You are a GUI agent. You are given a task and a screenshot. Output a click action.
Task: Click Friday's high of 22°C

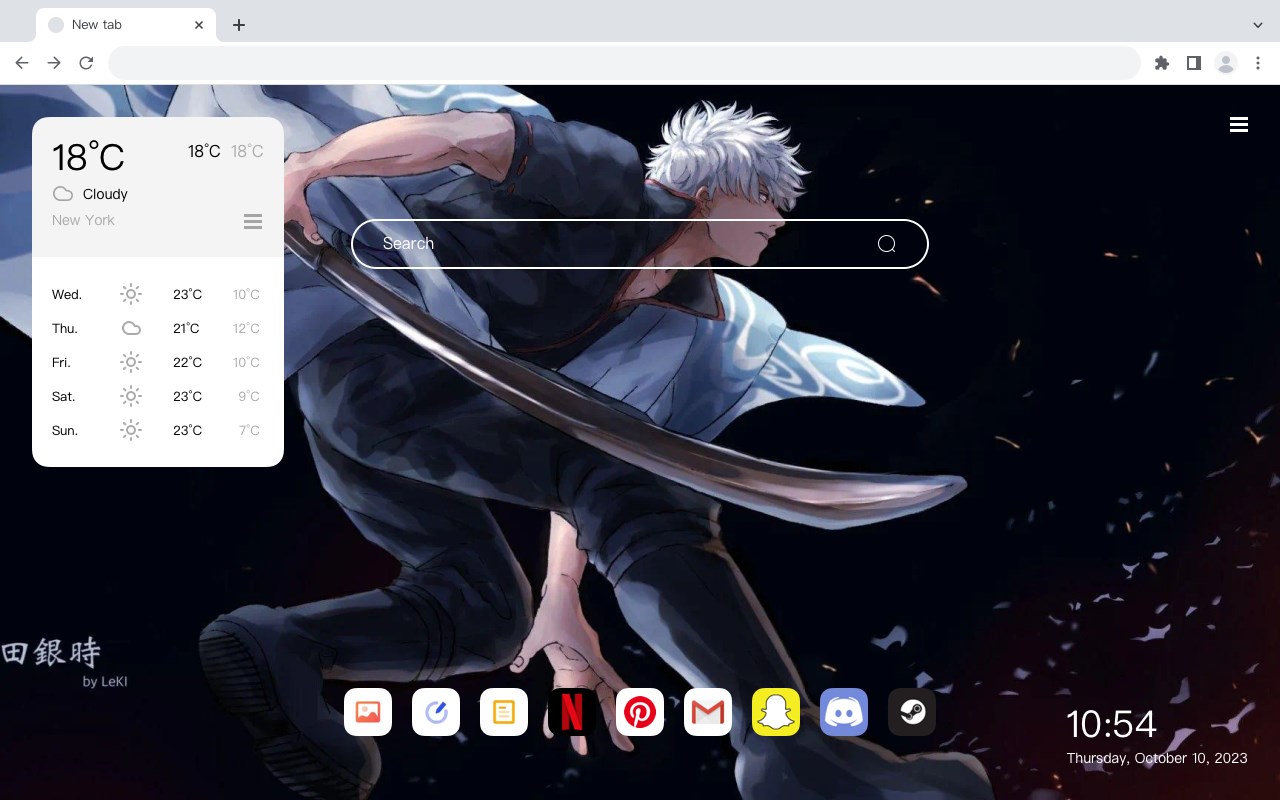(x=187, y=362)
